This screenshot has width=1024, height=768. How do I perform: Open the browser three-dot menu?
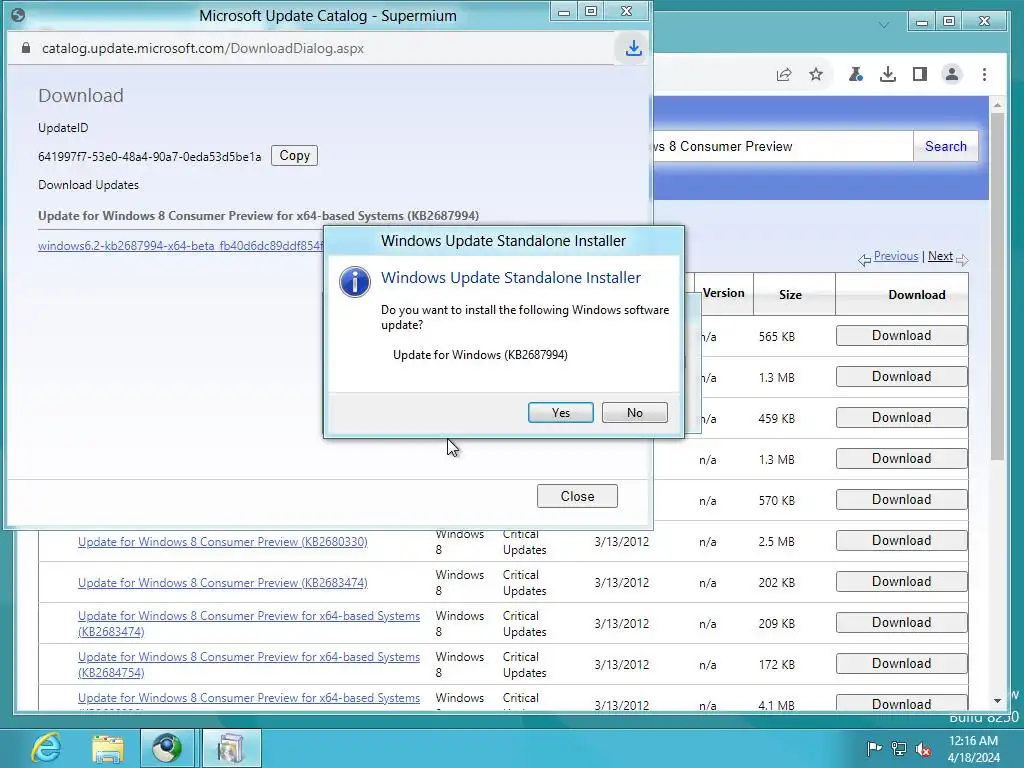coord(984,74)
